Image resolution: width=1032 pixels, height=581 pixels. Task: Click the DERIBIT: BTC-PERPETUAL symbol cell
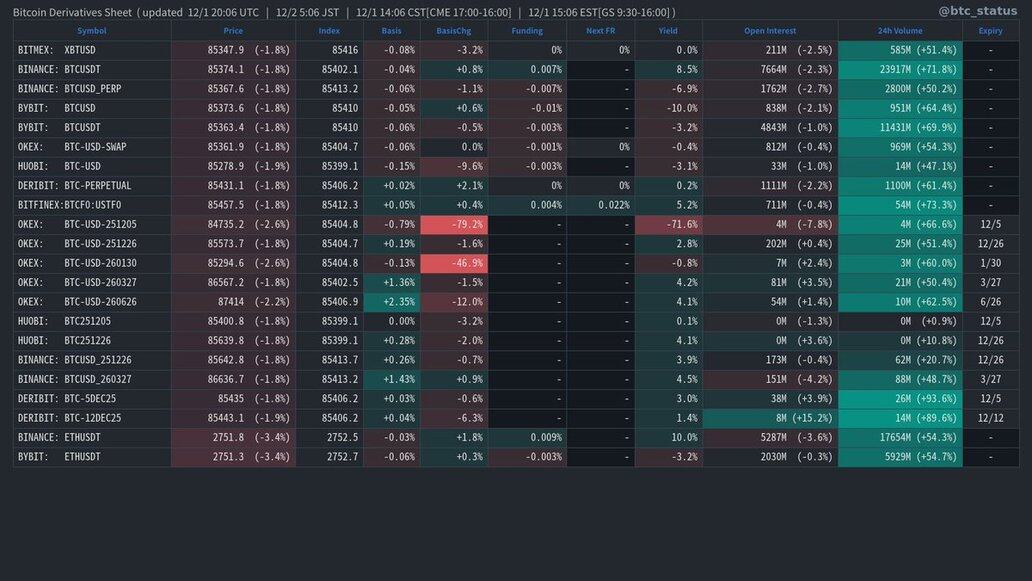click(x=92, y=186)
